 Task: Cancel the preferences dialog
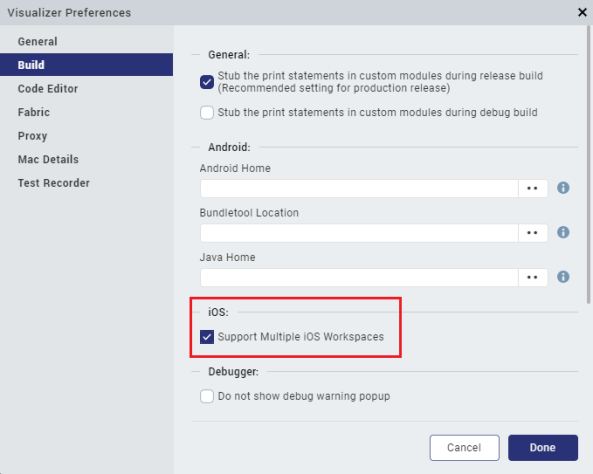[464, 448]
